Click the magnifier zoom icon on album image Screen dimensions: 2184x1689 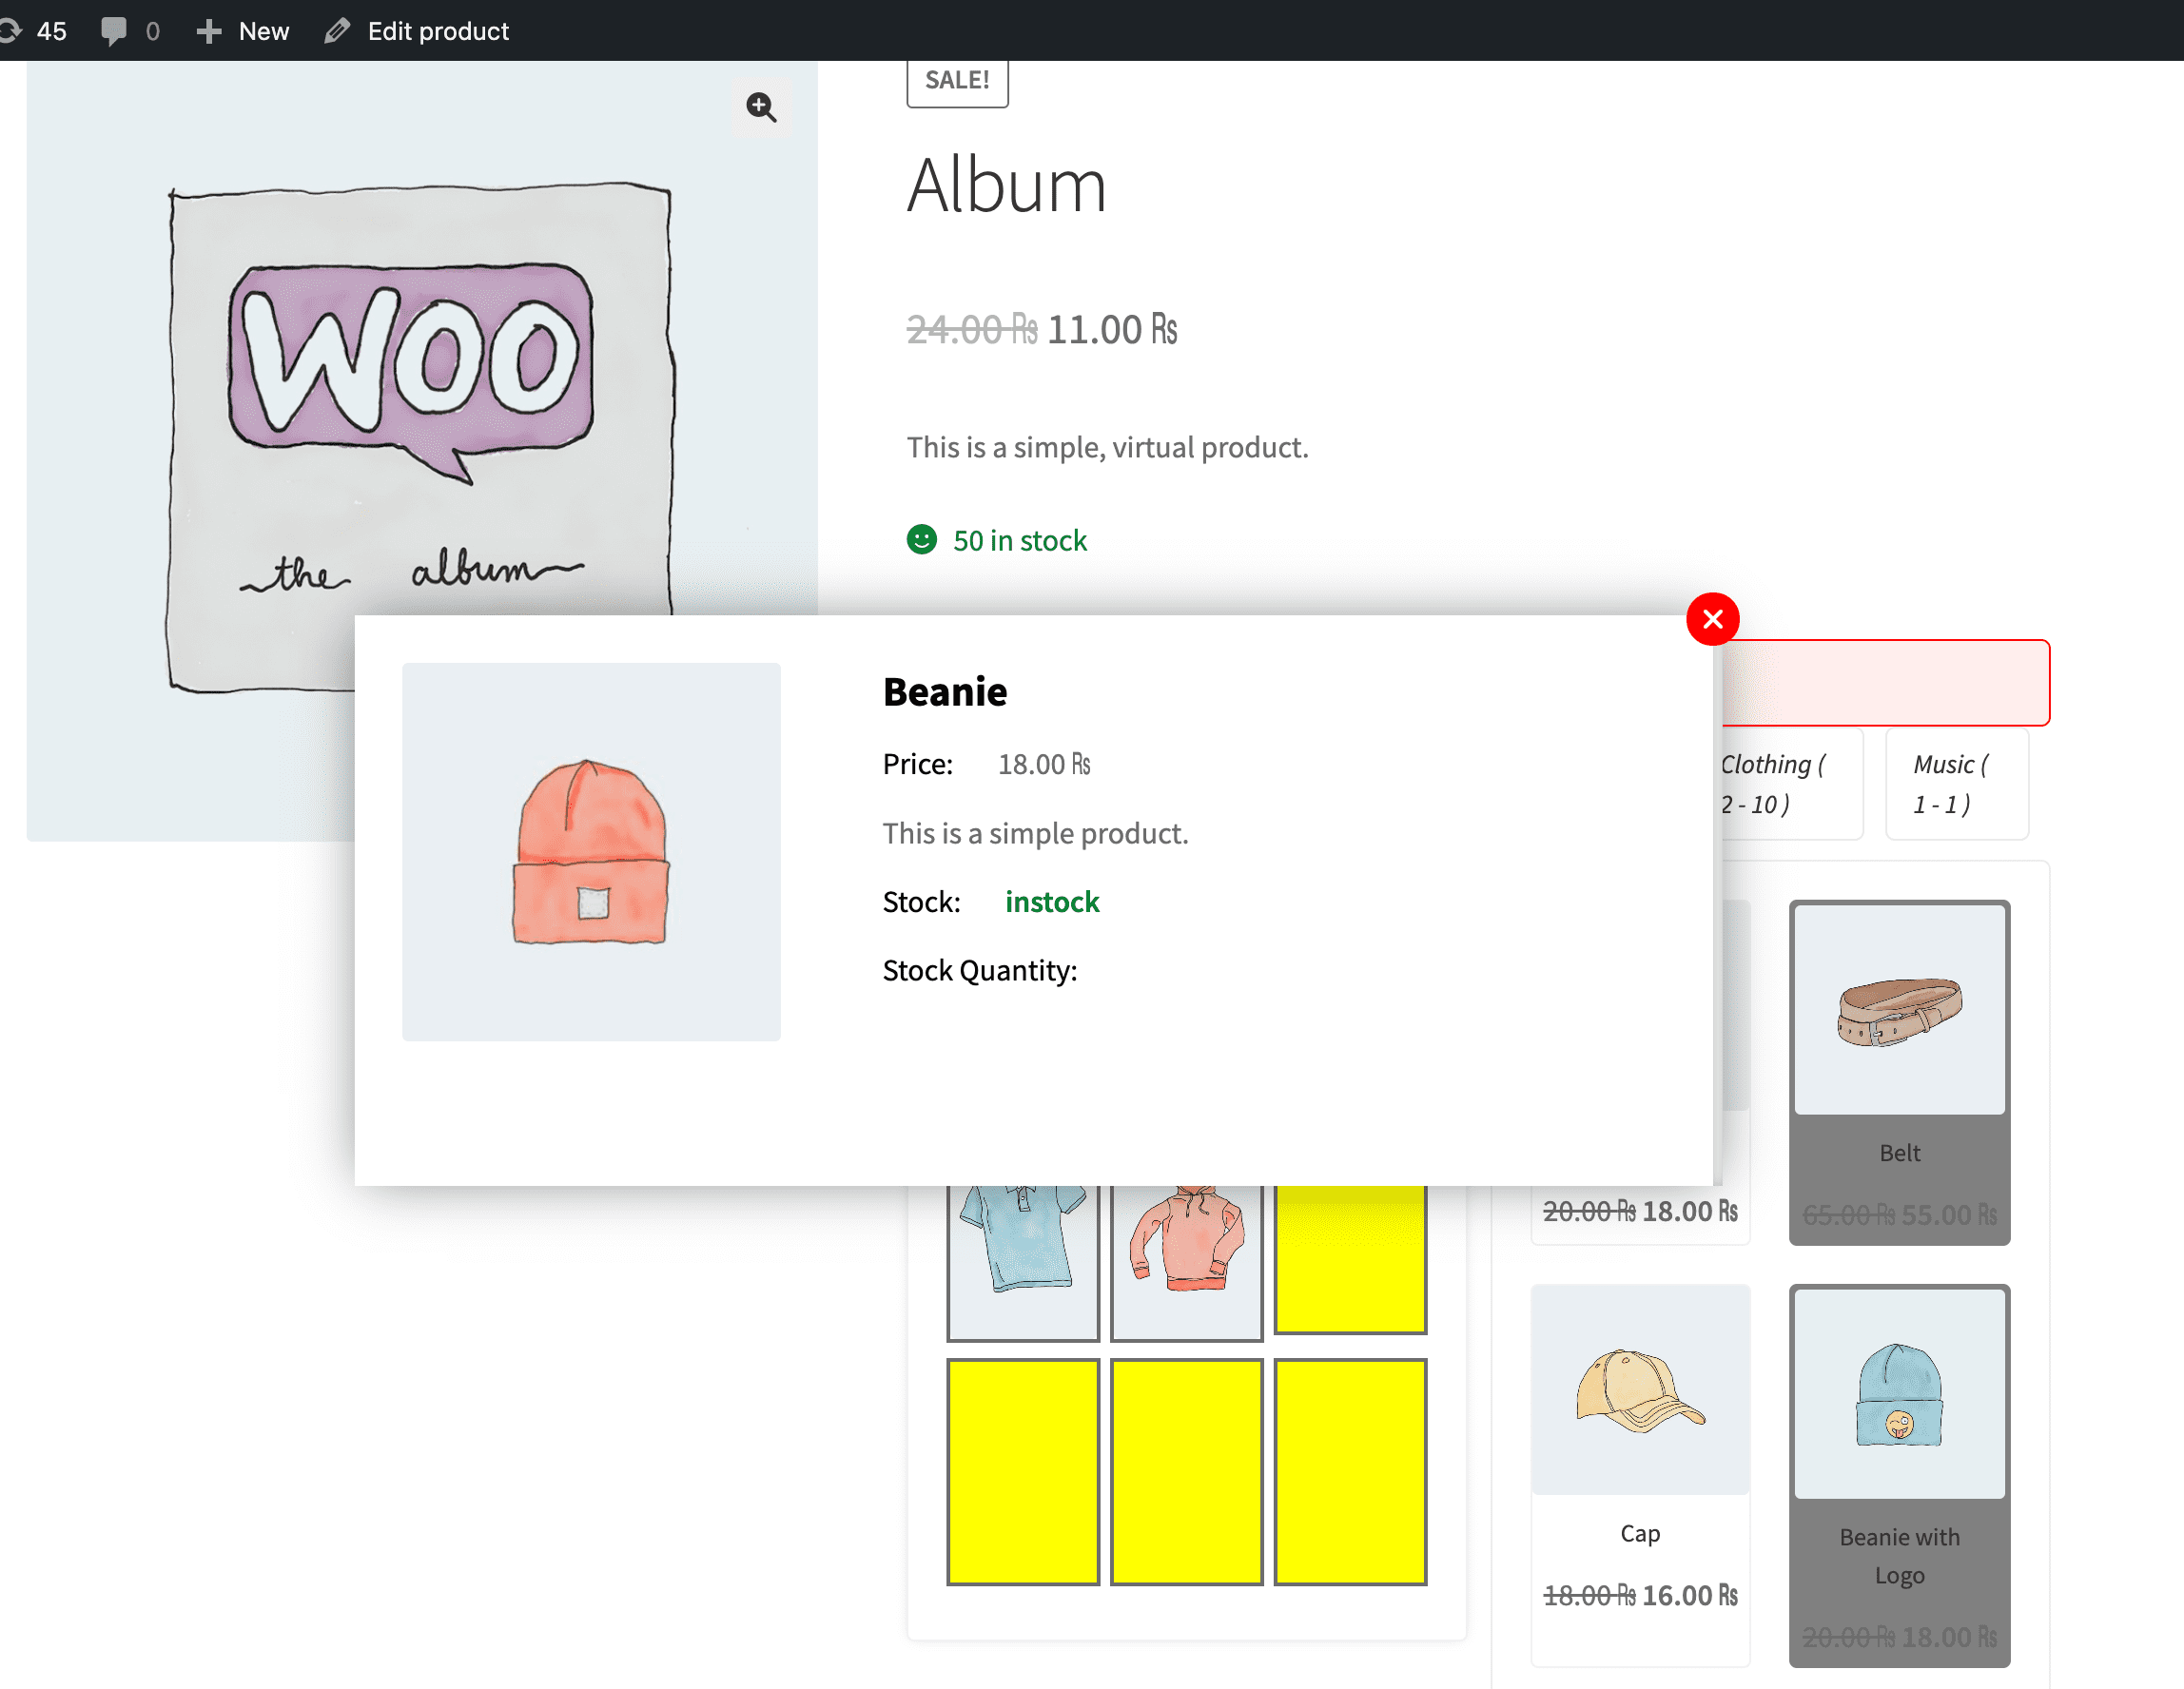click(761, 107)
